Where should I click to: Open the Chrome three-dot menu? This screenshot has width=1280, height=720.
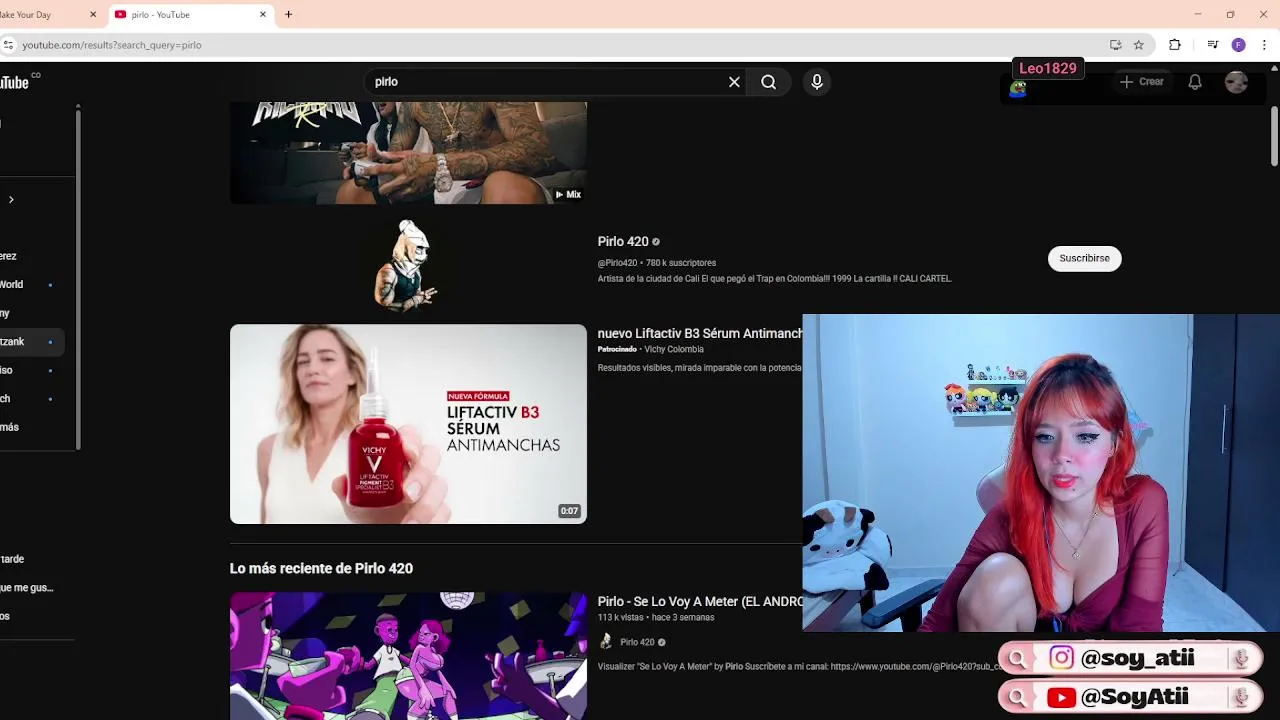1264,45
